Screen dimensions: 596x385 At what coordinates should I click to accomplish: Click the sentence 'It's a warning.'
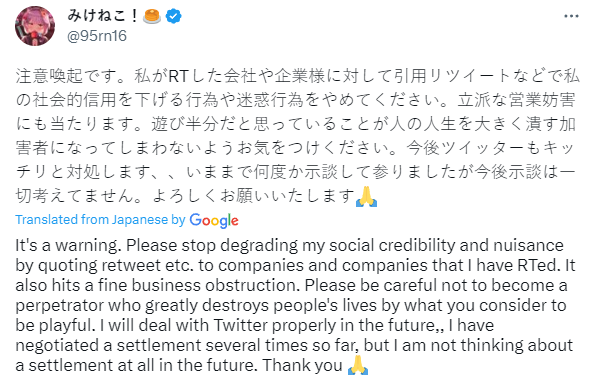click(x=68, y=246)
